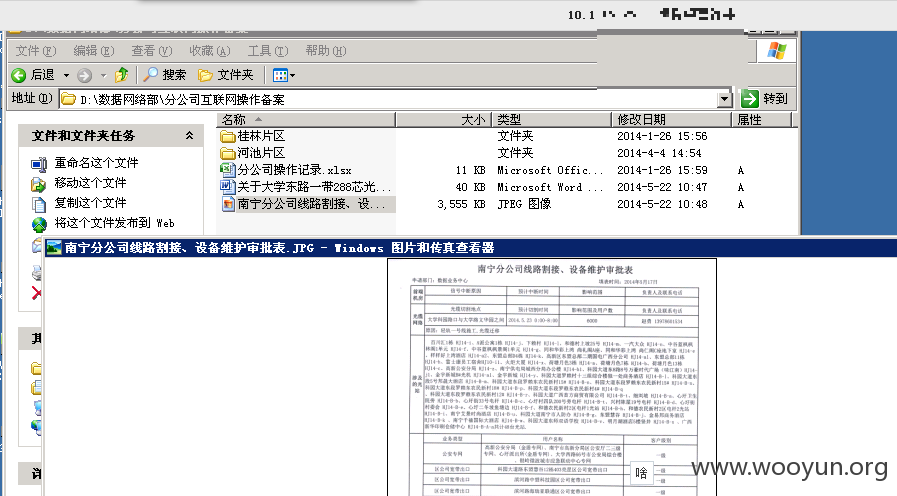897x496 pixels.
Task: Open the 文件(F) menu
Action: [x=35, y=51]
